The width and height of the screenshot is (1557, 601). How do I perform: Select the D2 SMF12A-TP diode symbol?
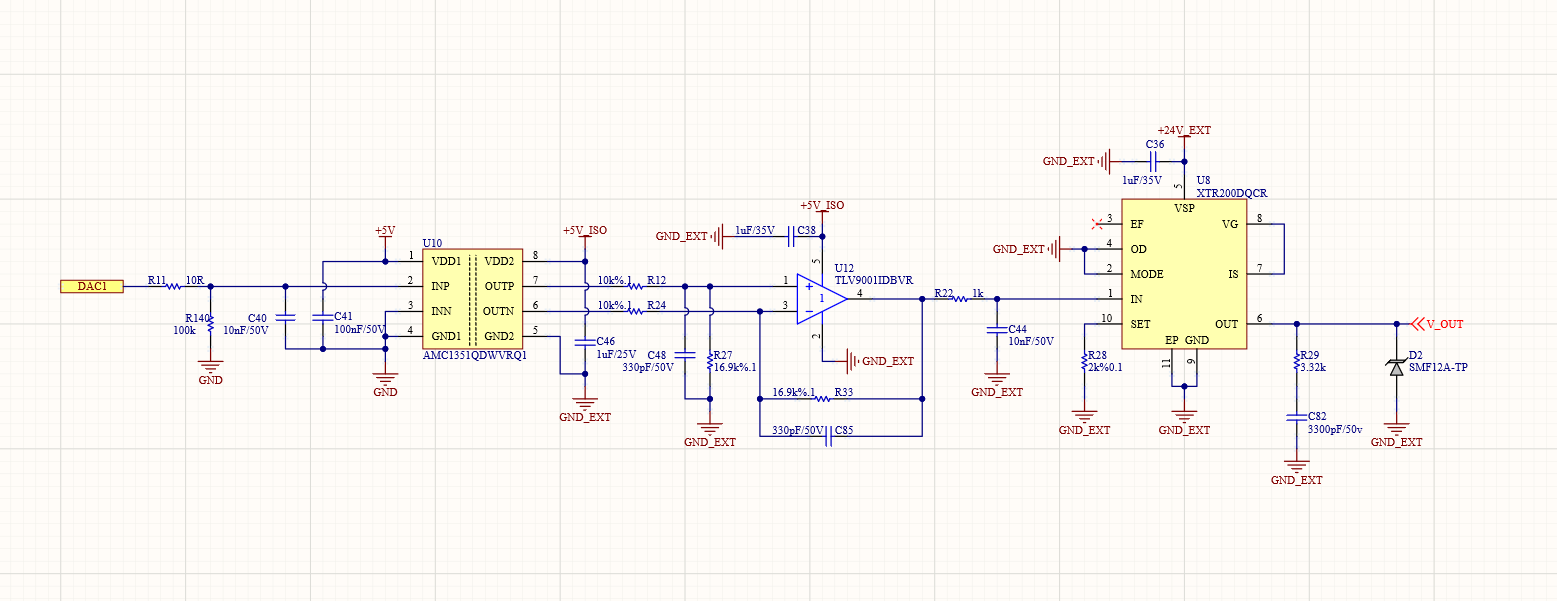(1397, 367)
